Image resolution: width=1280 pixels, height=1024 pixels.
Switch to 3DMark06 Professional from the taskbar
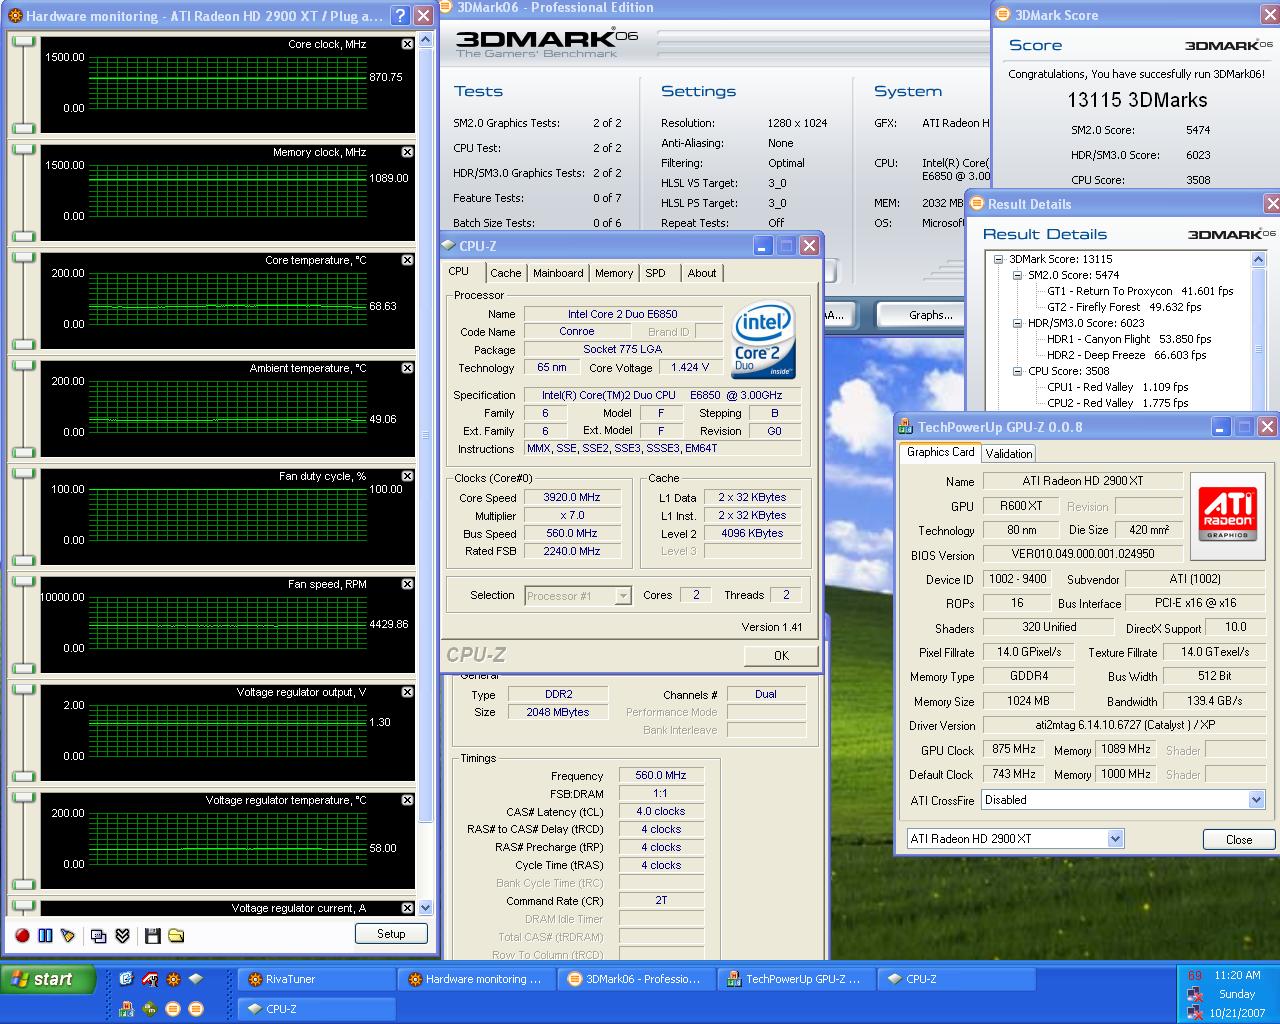pyautogui.click(x=637, y=979)
